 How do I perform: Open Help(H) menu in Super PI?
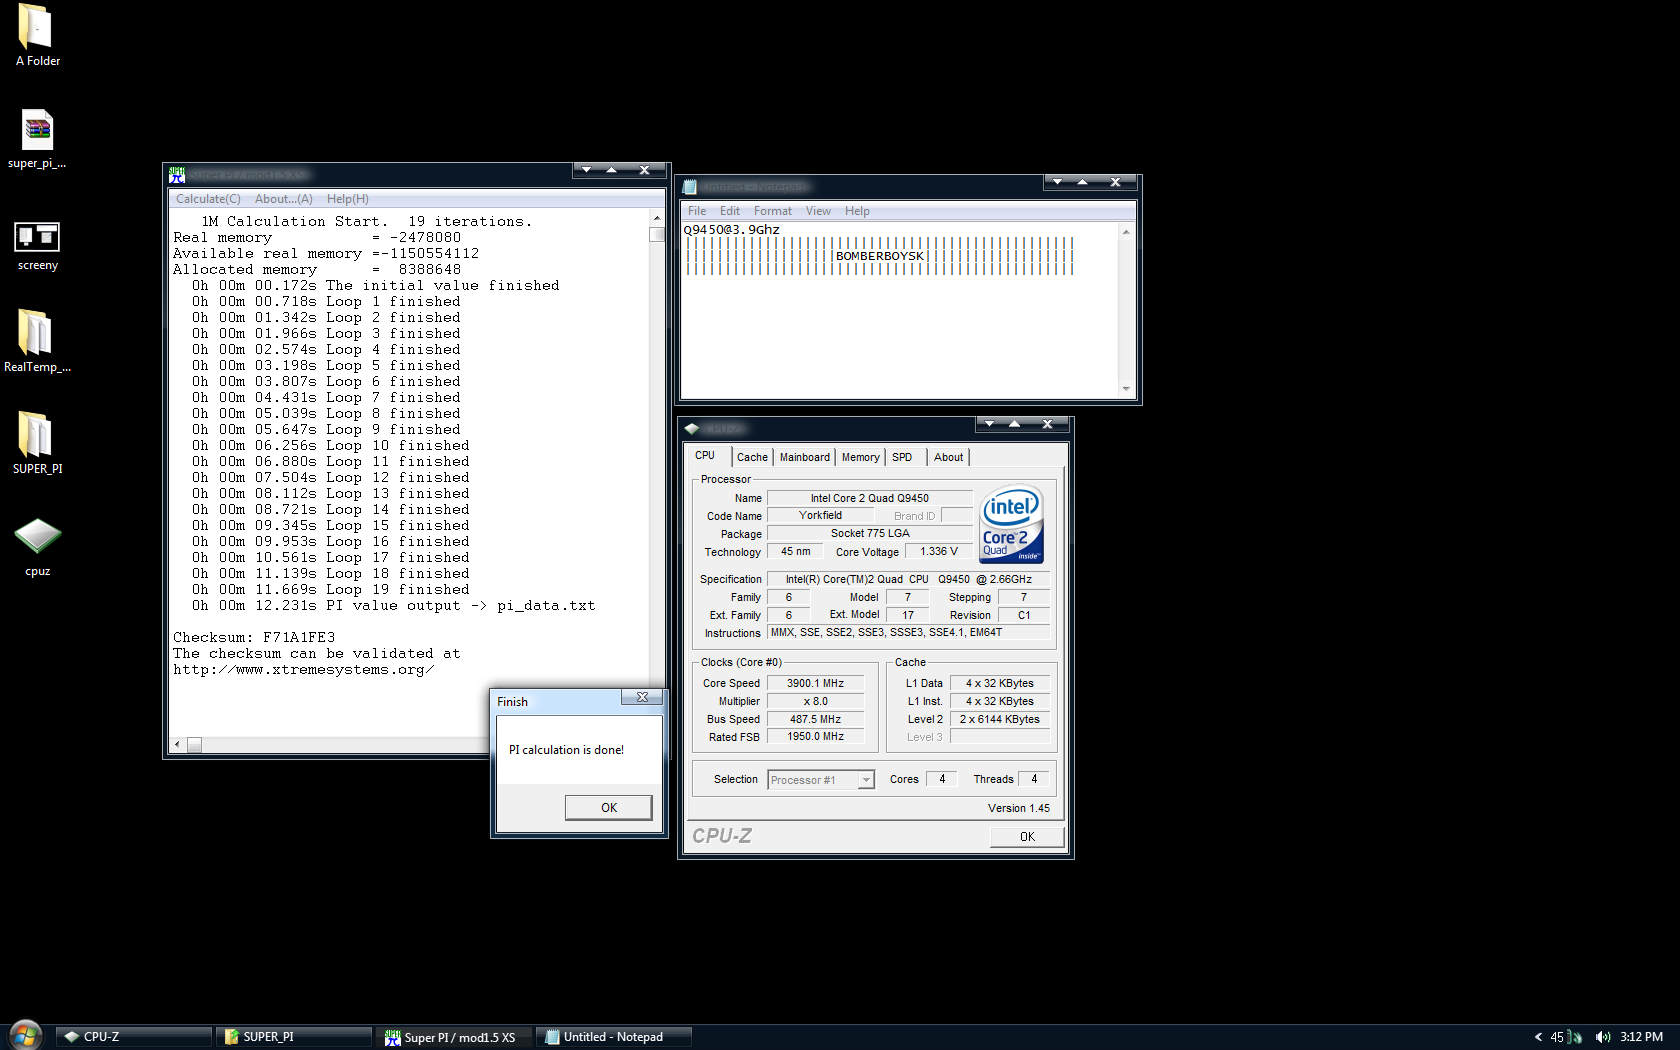click(x=347, y=199)
